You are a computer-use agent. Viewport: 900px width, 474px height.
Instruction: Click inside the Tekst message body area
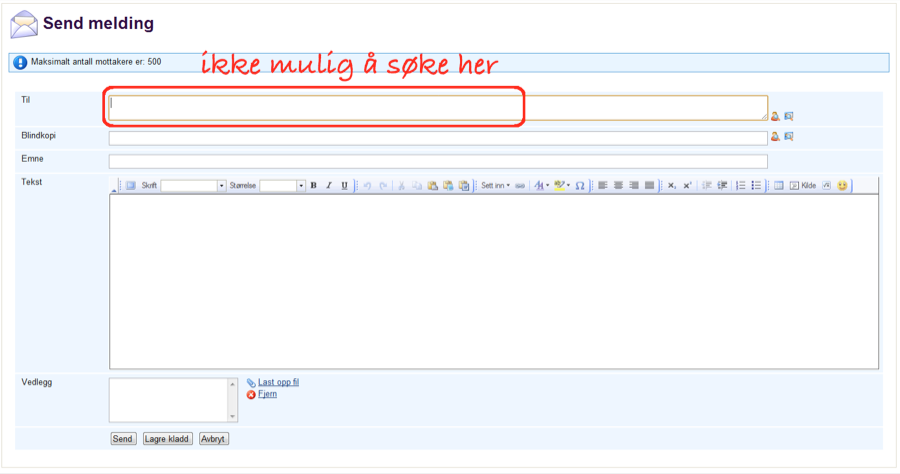tap(494, 282)
